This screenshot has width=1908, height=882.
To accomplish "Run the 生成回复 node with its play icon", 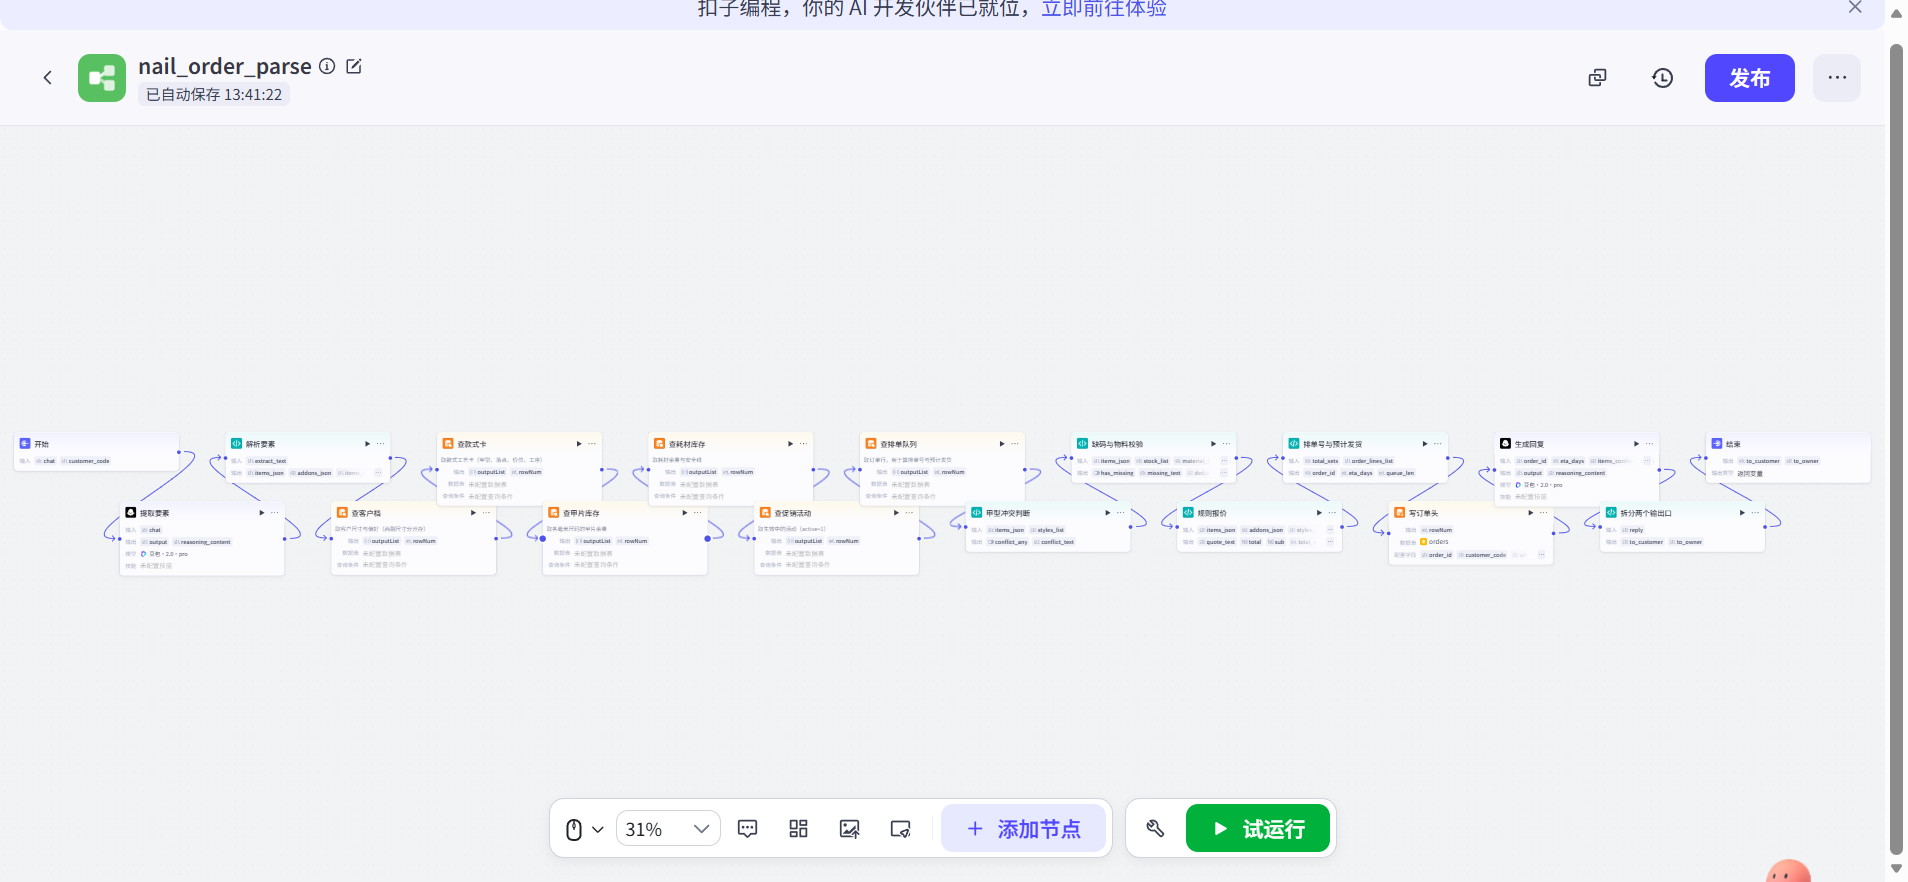I will point(1636,444).
